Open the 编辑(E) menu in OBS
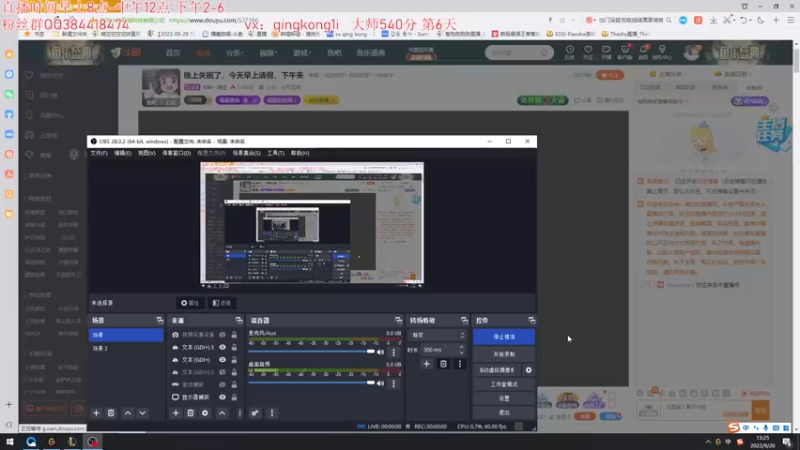The width and height of the screenshot is (800, 450). tap(122, 153)
